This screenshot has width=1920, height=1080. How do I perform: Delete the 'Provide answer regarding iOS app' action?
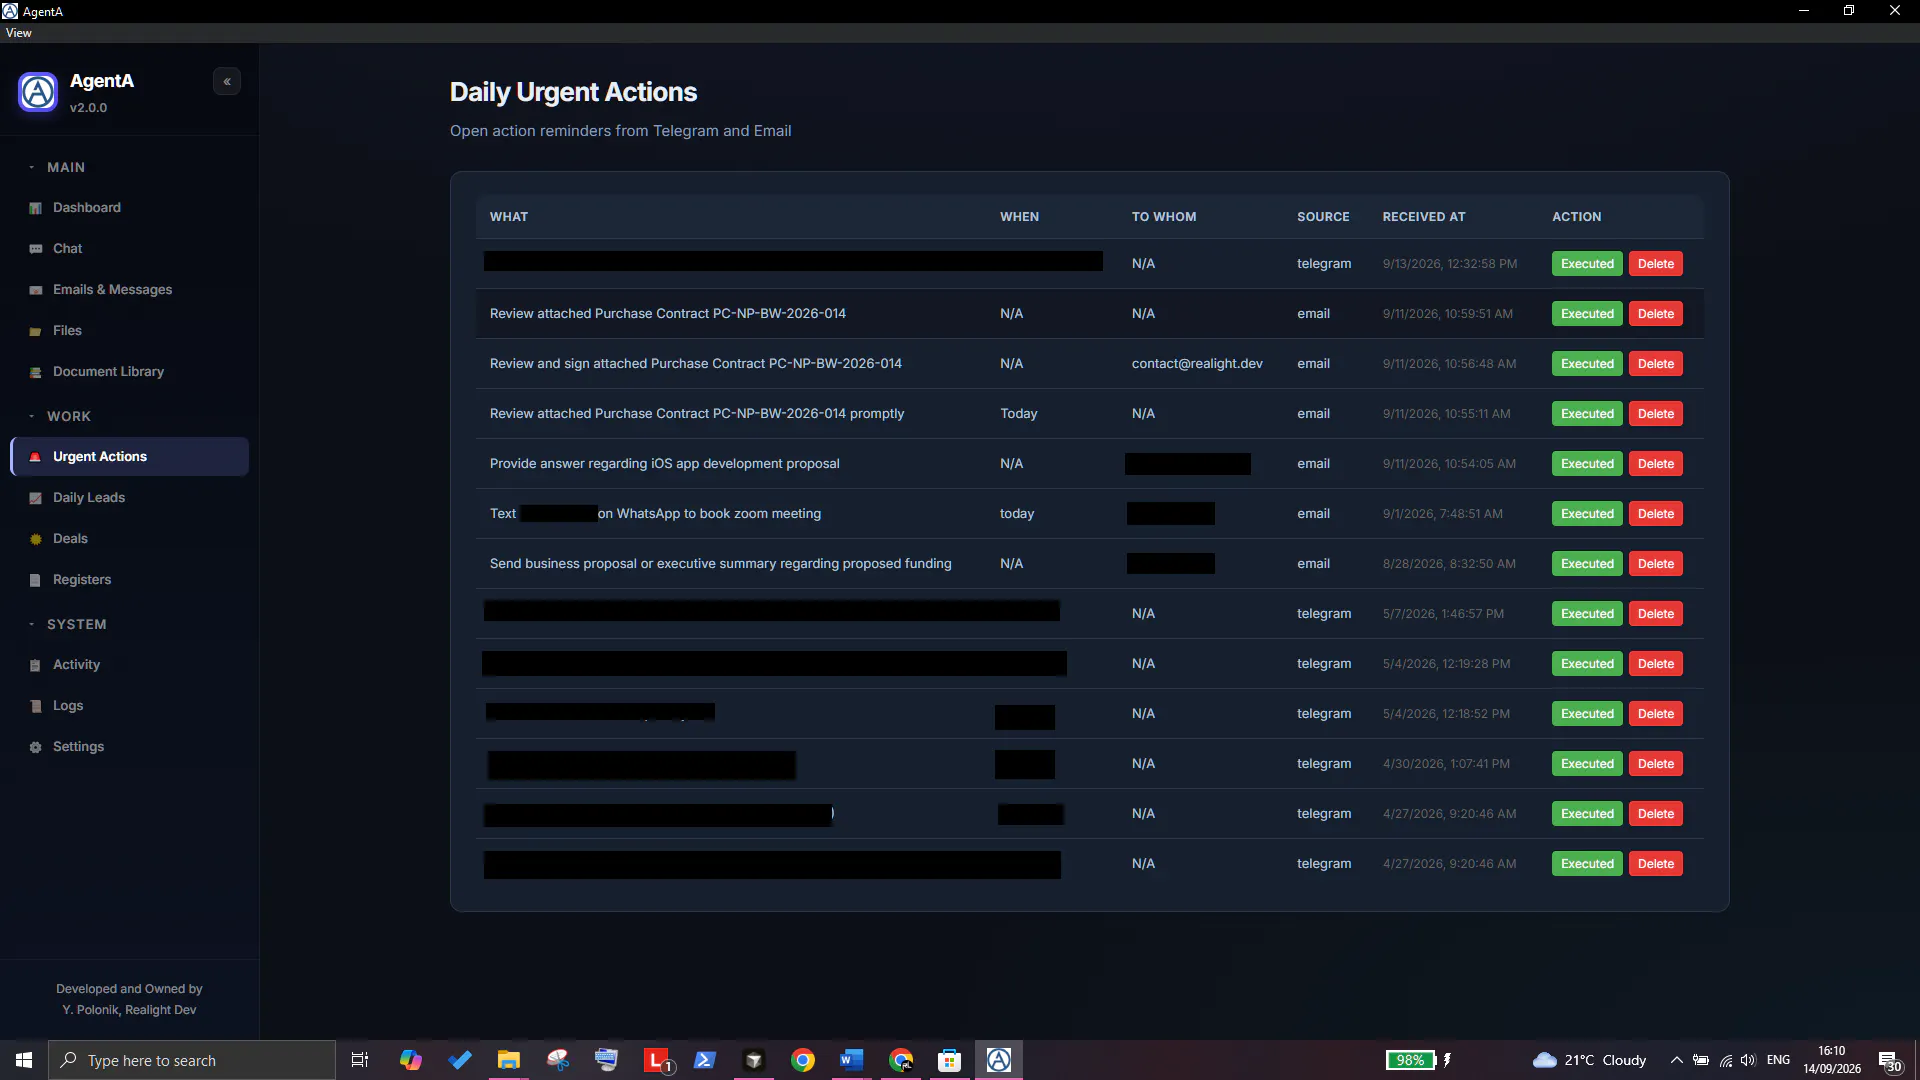pyautogui.click(x=1656, y=464)
